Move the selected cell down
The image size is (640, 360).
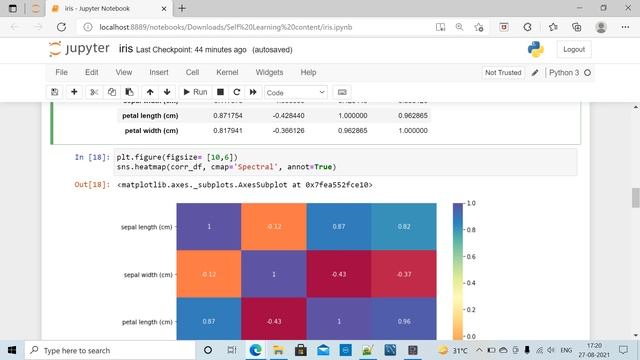point(167,92)
